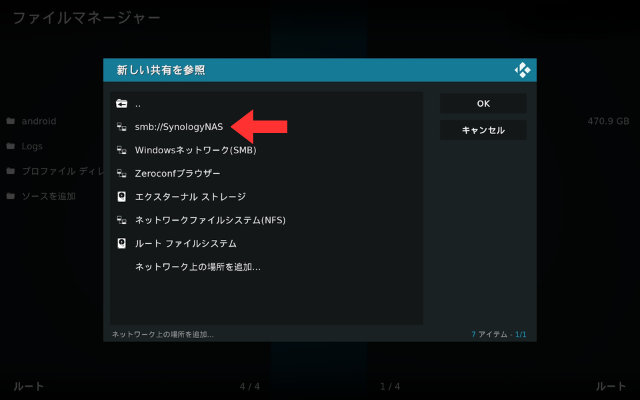The height and width of the screenshot is (400, 640).
Task: Click the ルート ファイルシステム drive icon
Action: point(121,243)
